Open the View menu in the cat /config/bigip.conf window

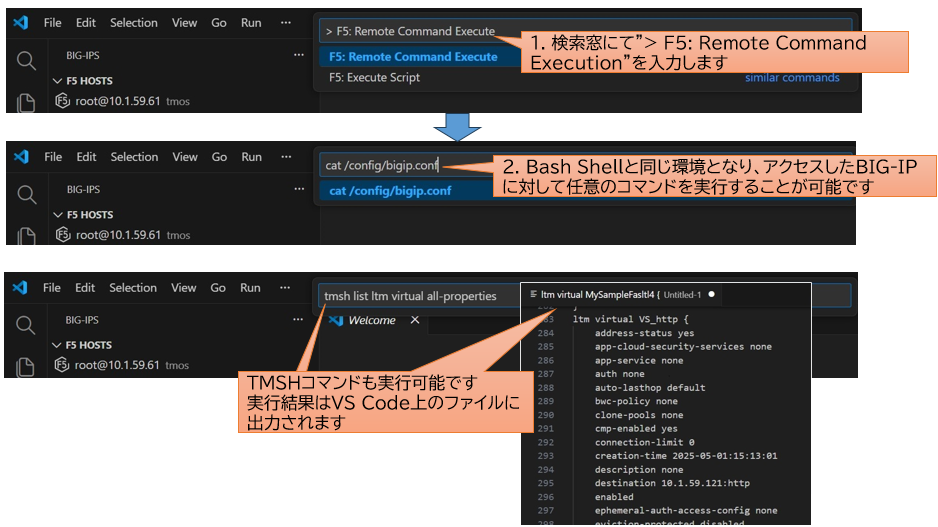click(185, 157)
